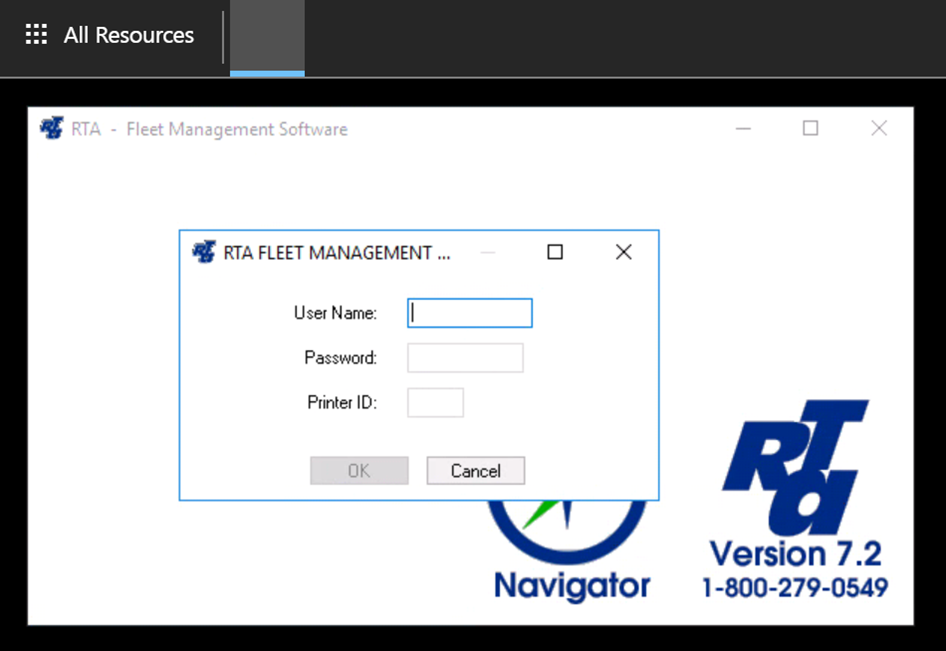946x651 pixels.
Task: Close the RTA Fleet Management login dialog
Action: pyautogui.click(x=623, y=252)
